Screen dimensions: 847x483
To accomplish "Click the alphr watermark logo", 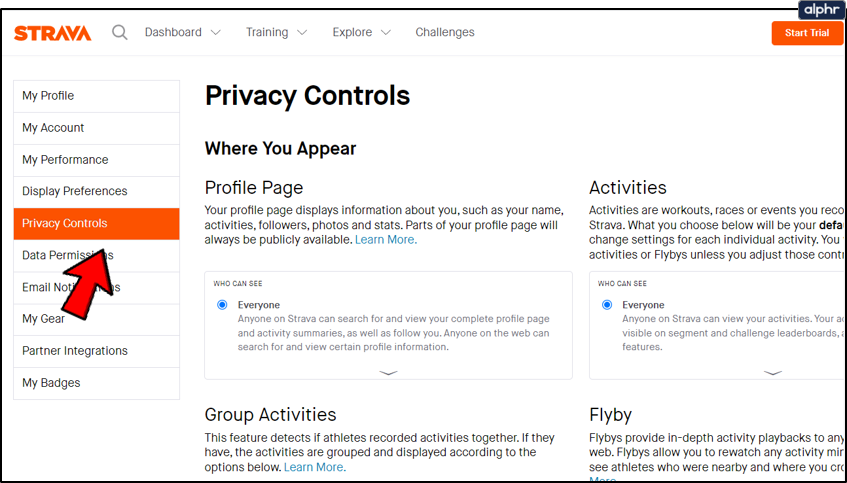I will point(821,10).
